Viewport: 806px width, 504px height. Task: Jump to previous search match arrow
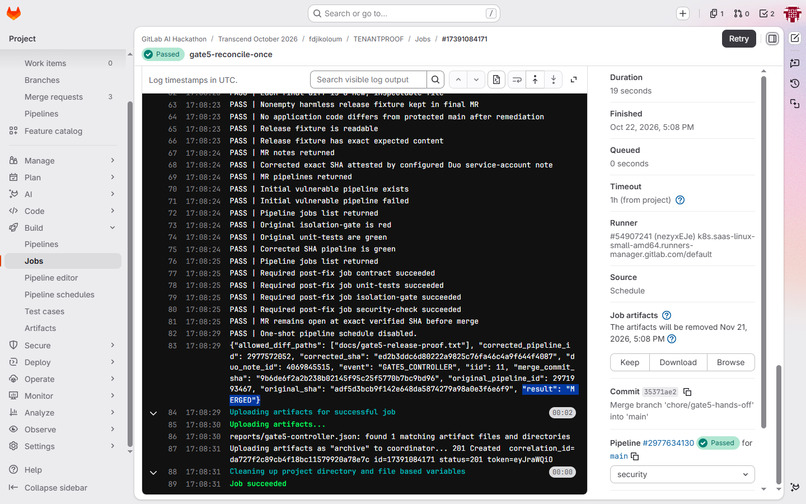[458, 80]
